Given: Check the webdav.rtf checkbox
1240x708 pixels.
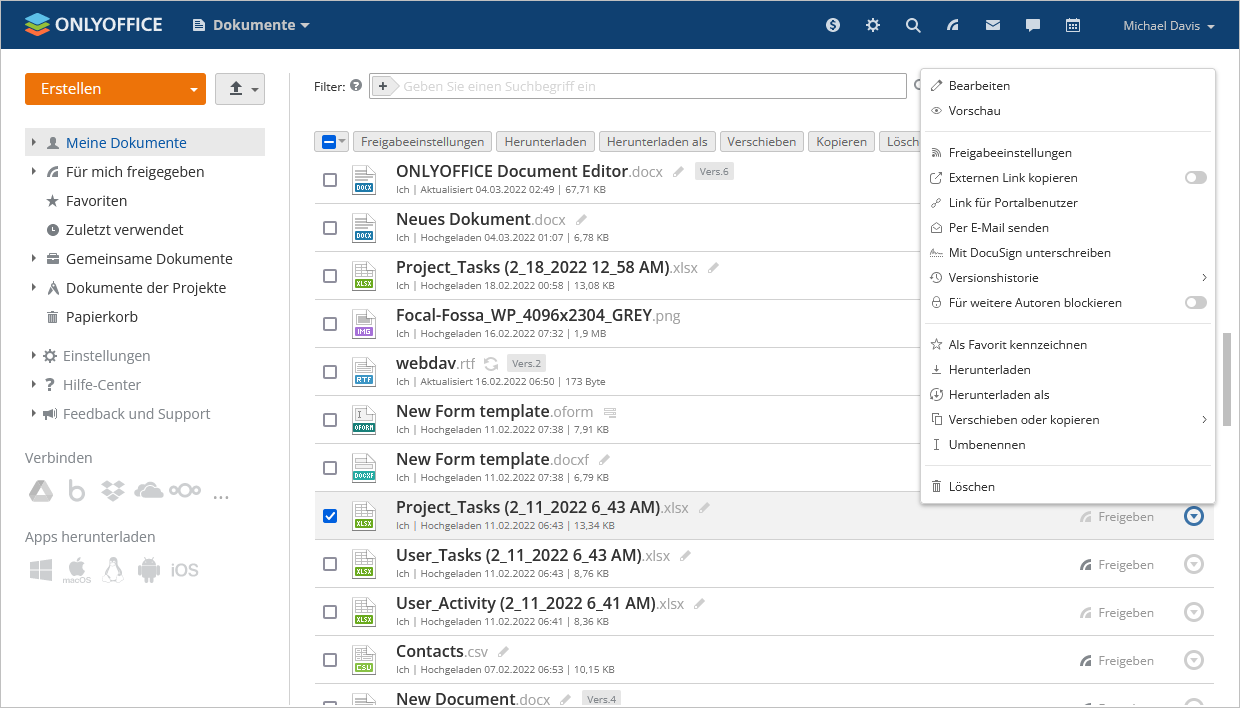Looking at the screenshot, I should 330,372.
